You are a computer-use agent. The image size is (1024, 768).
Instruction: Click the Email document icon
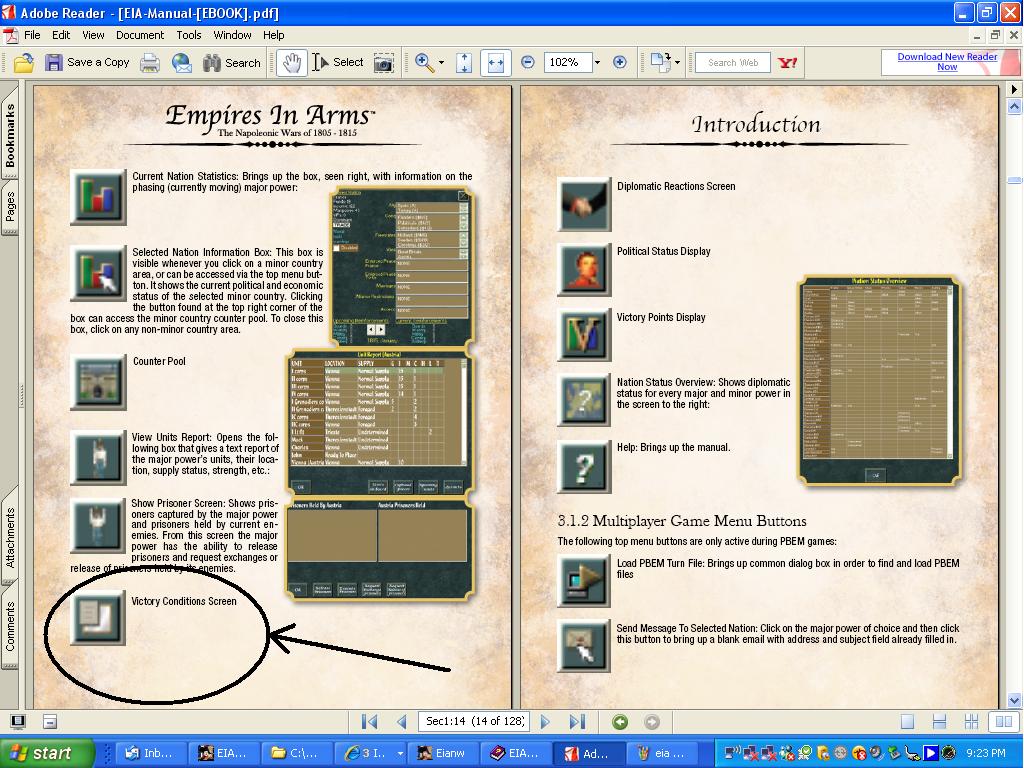click(x=182, y=63)
